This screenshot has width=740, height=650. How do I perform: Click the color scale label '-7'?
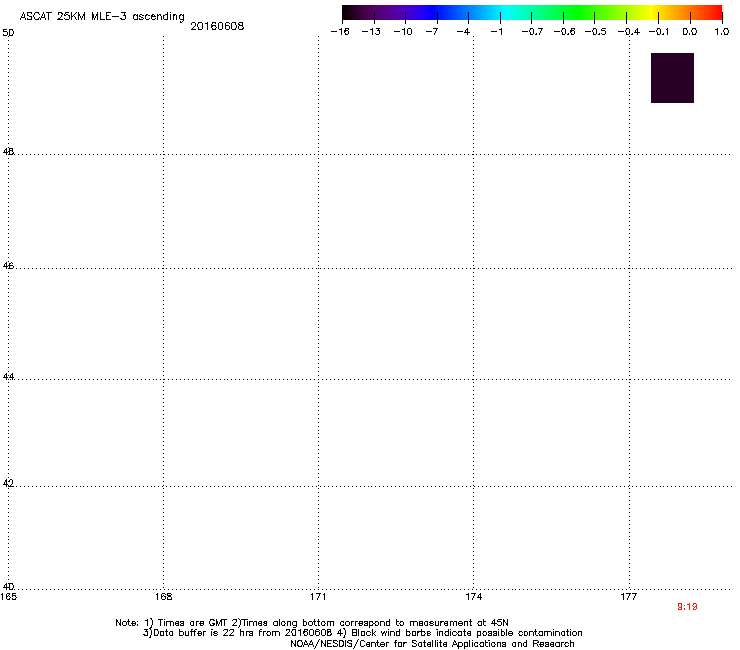point(432,32)
